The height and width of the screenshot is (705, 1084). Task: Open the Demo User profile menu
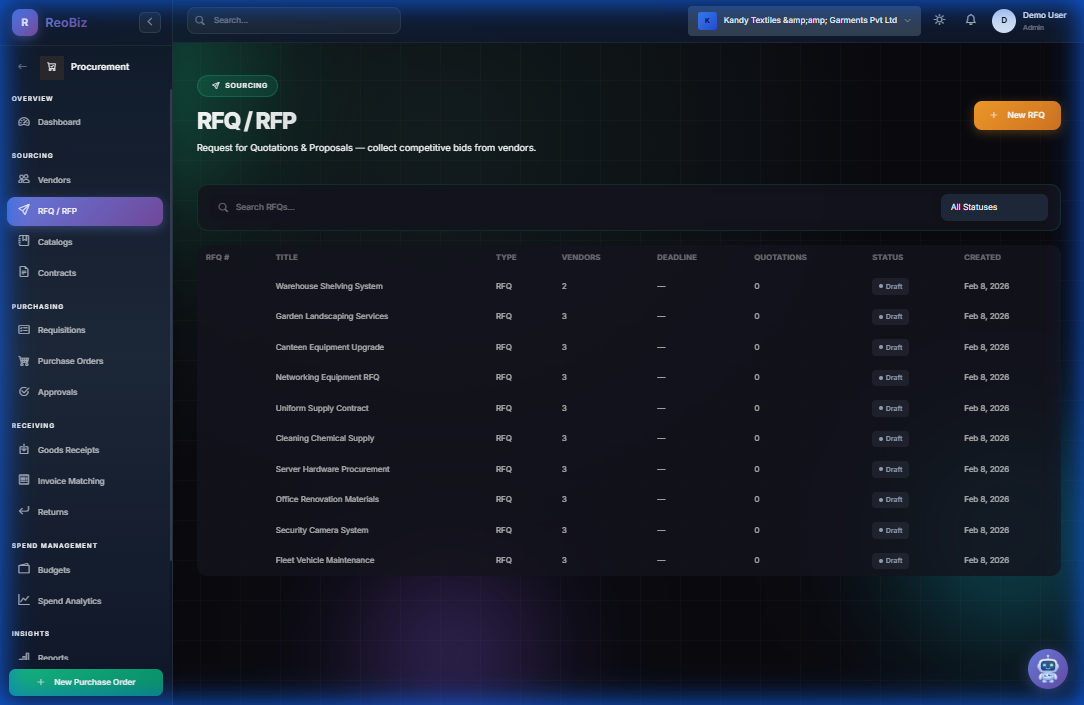[x=1030, y=21]
